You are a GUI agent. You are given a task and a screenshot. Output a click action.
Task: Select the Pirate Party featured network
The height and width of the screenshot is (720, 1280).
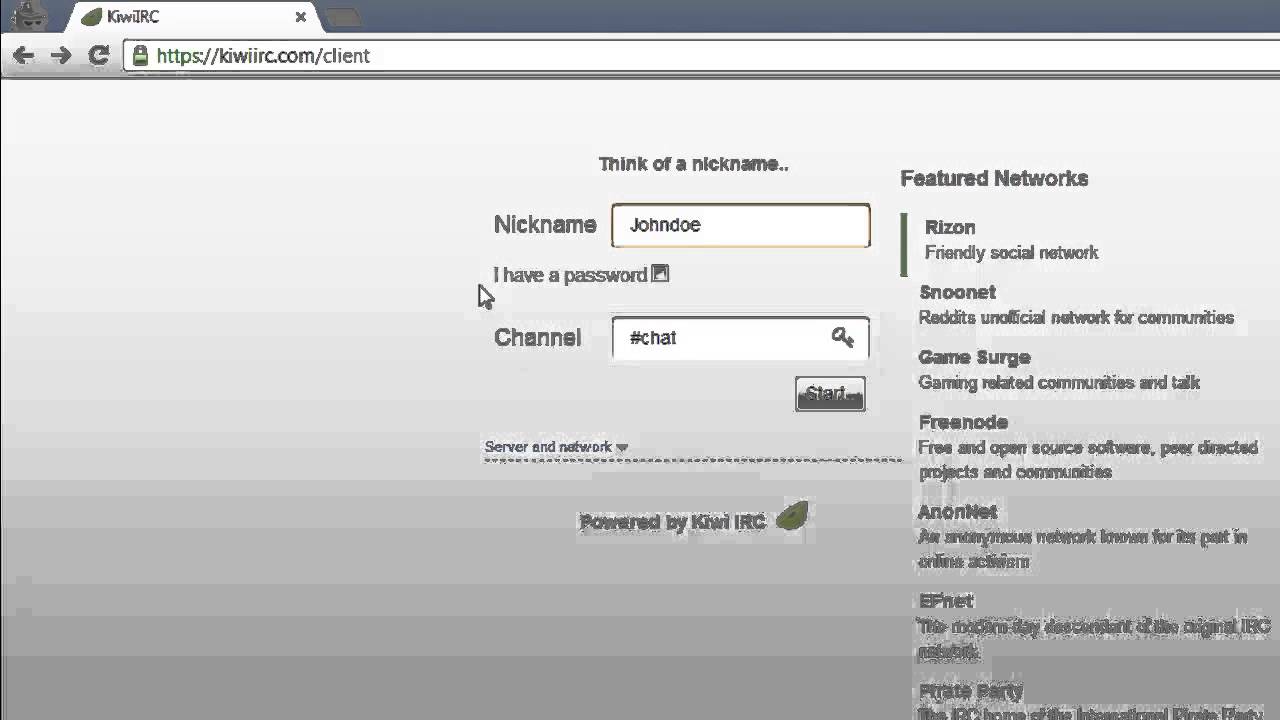click(x=971, y=691)
